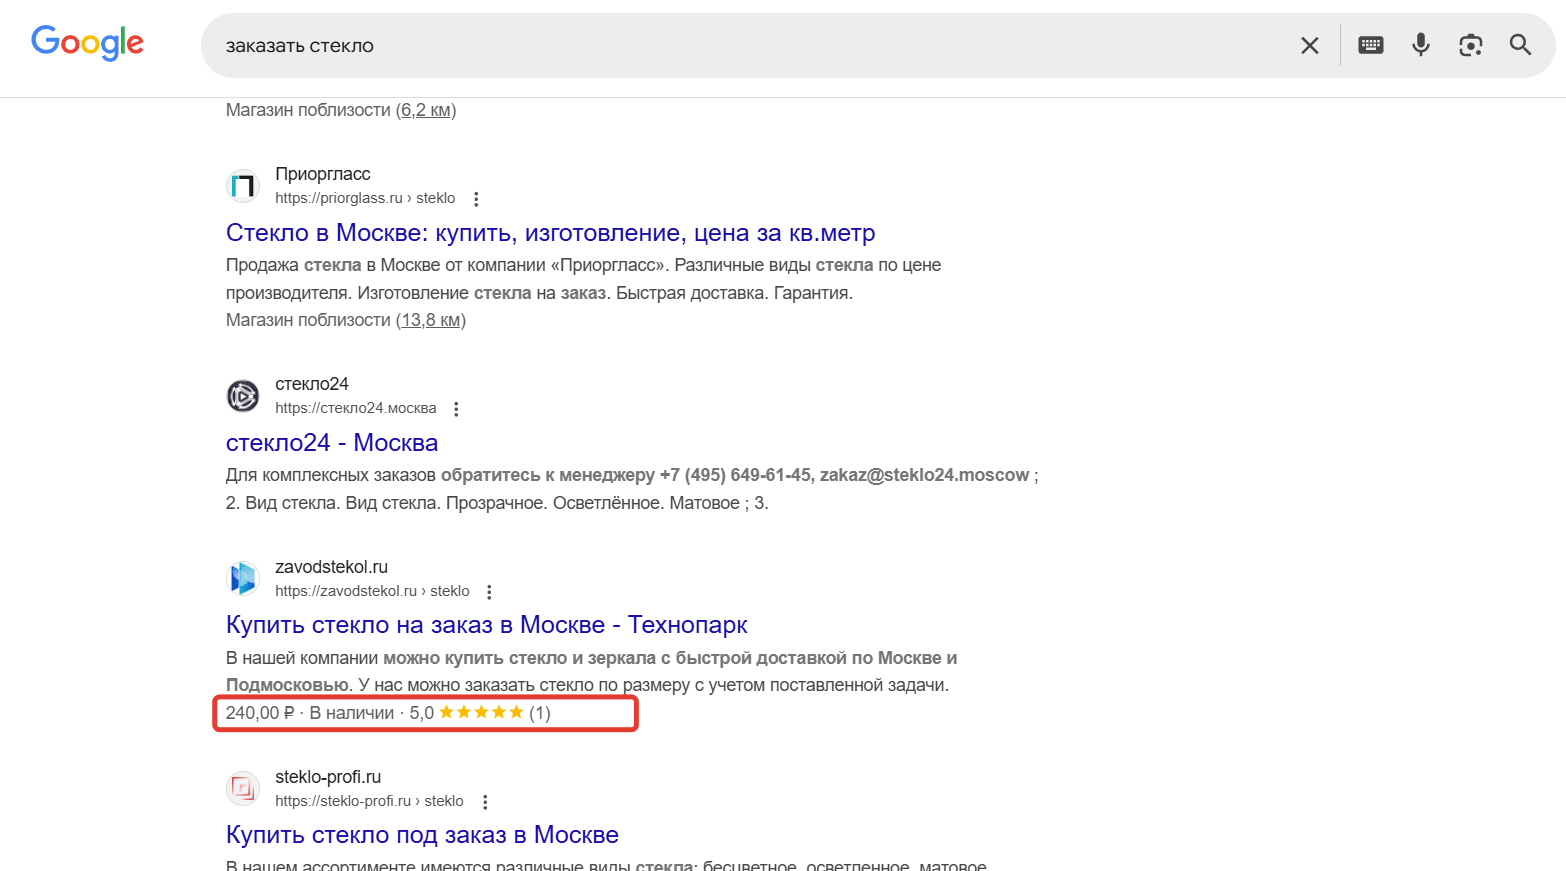Click the Приоргласс site name
The height and width of the screenshot is (871, 1566).
pyautogui.click(x=323, y=174)
